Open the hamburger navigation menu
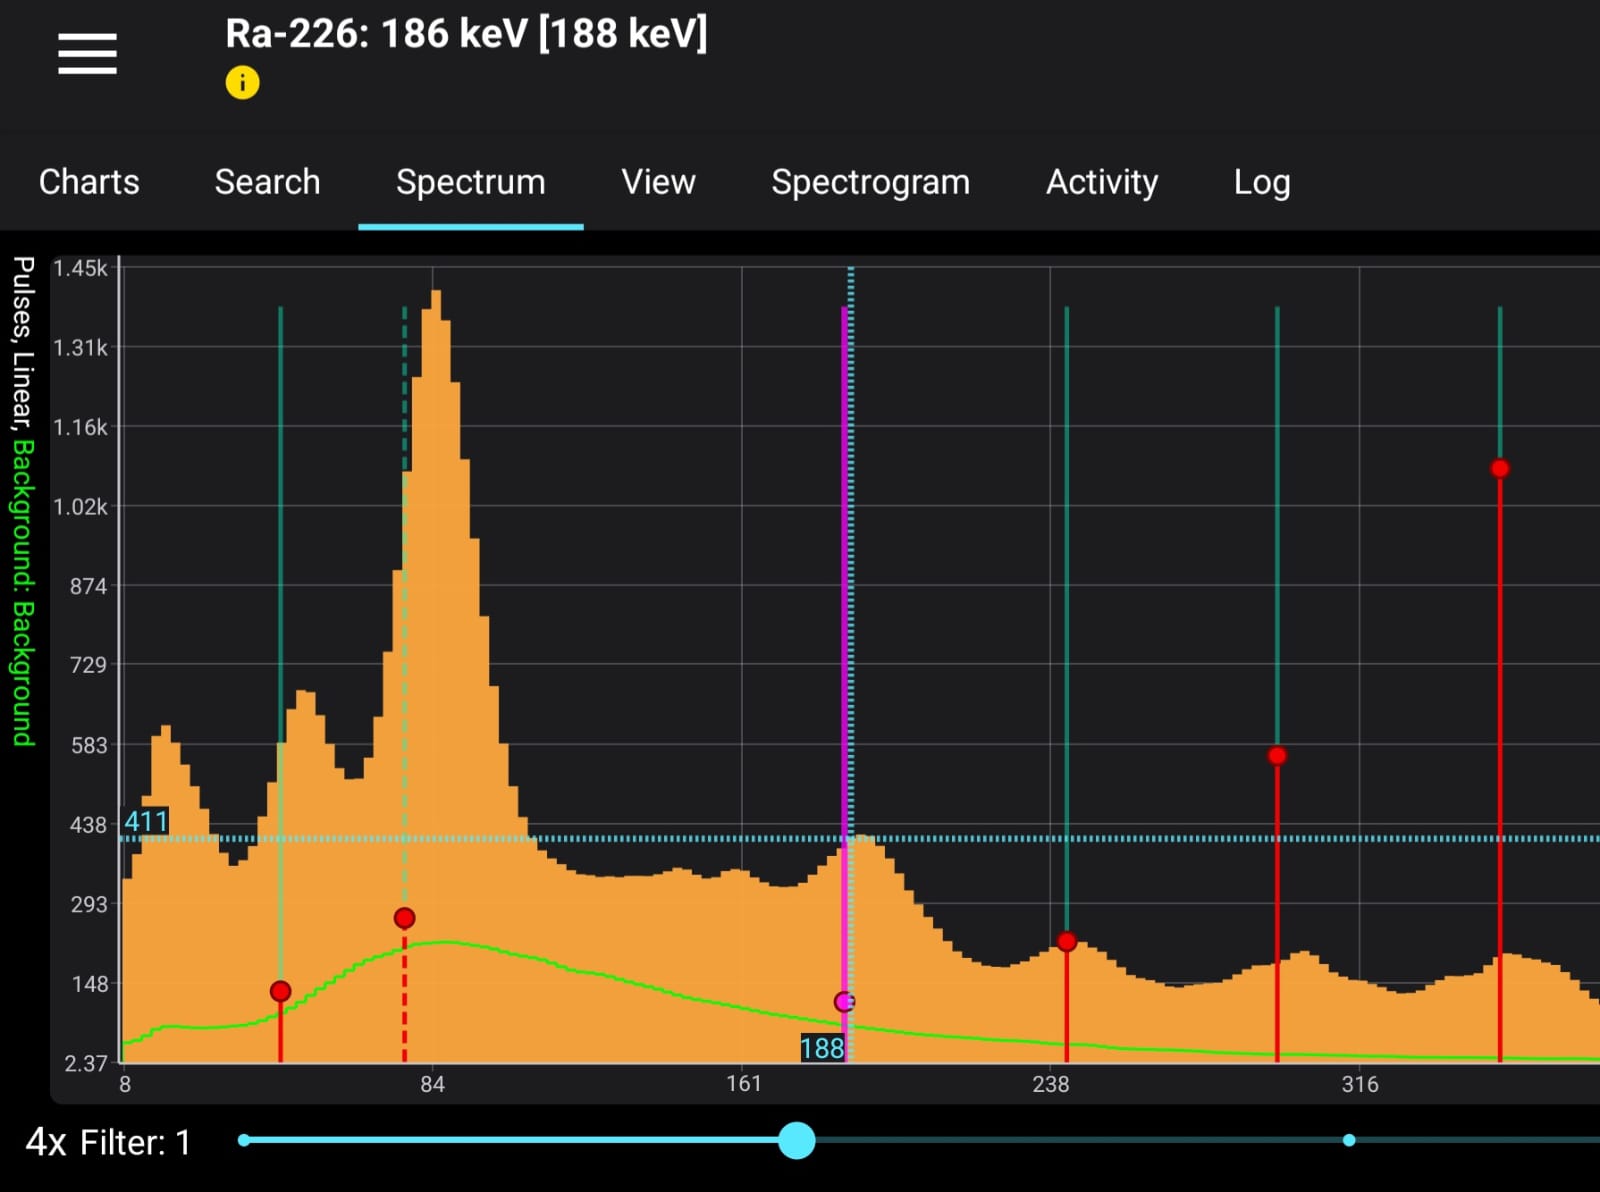1600x1192 pixels. pos(87,53)
